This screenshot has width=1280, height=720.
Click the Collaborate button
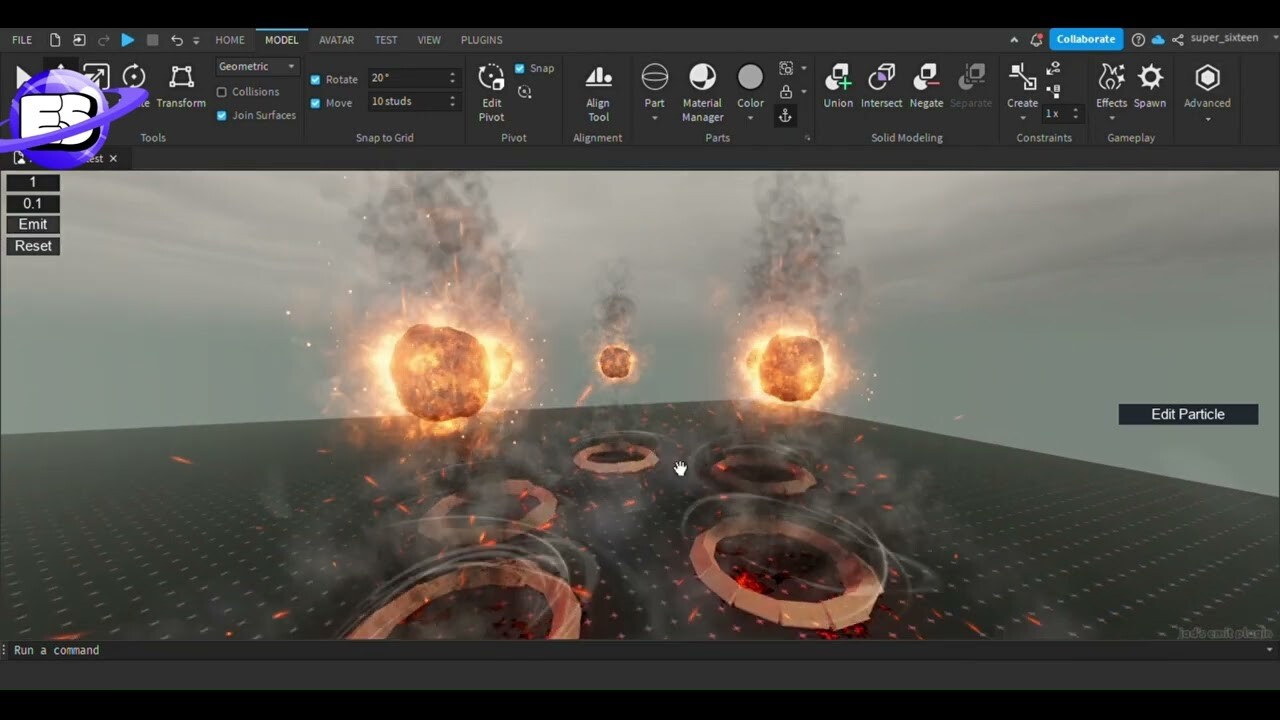pos(1086,39)
